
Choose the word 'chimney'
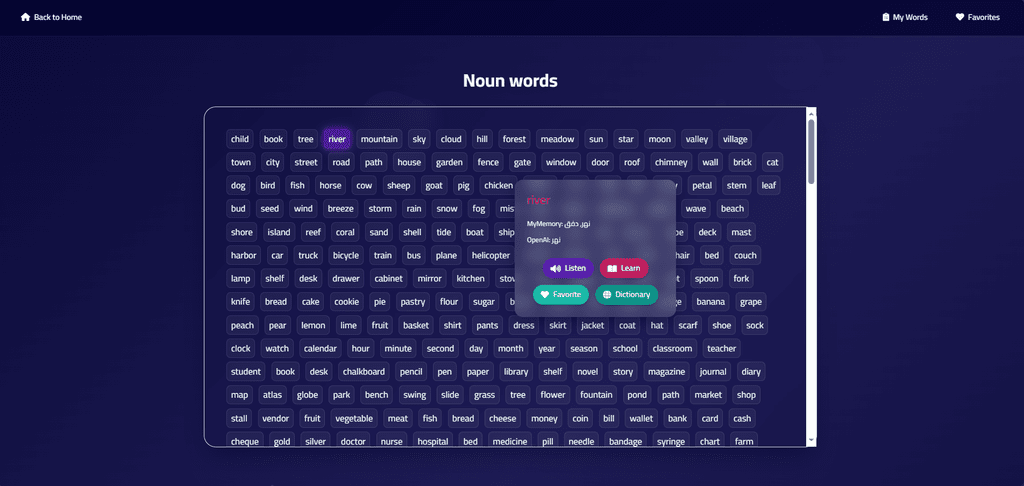point(670,163)
